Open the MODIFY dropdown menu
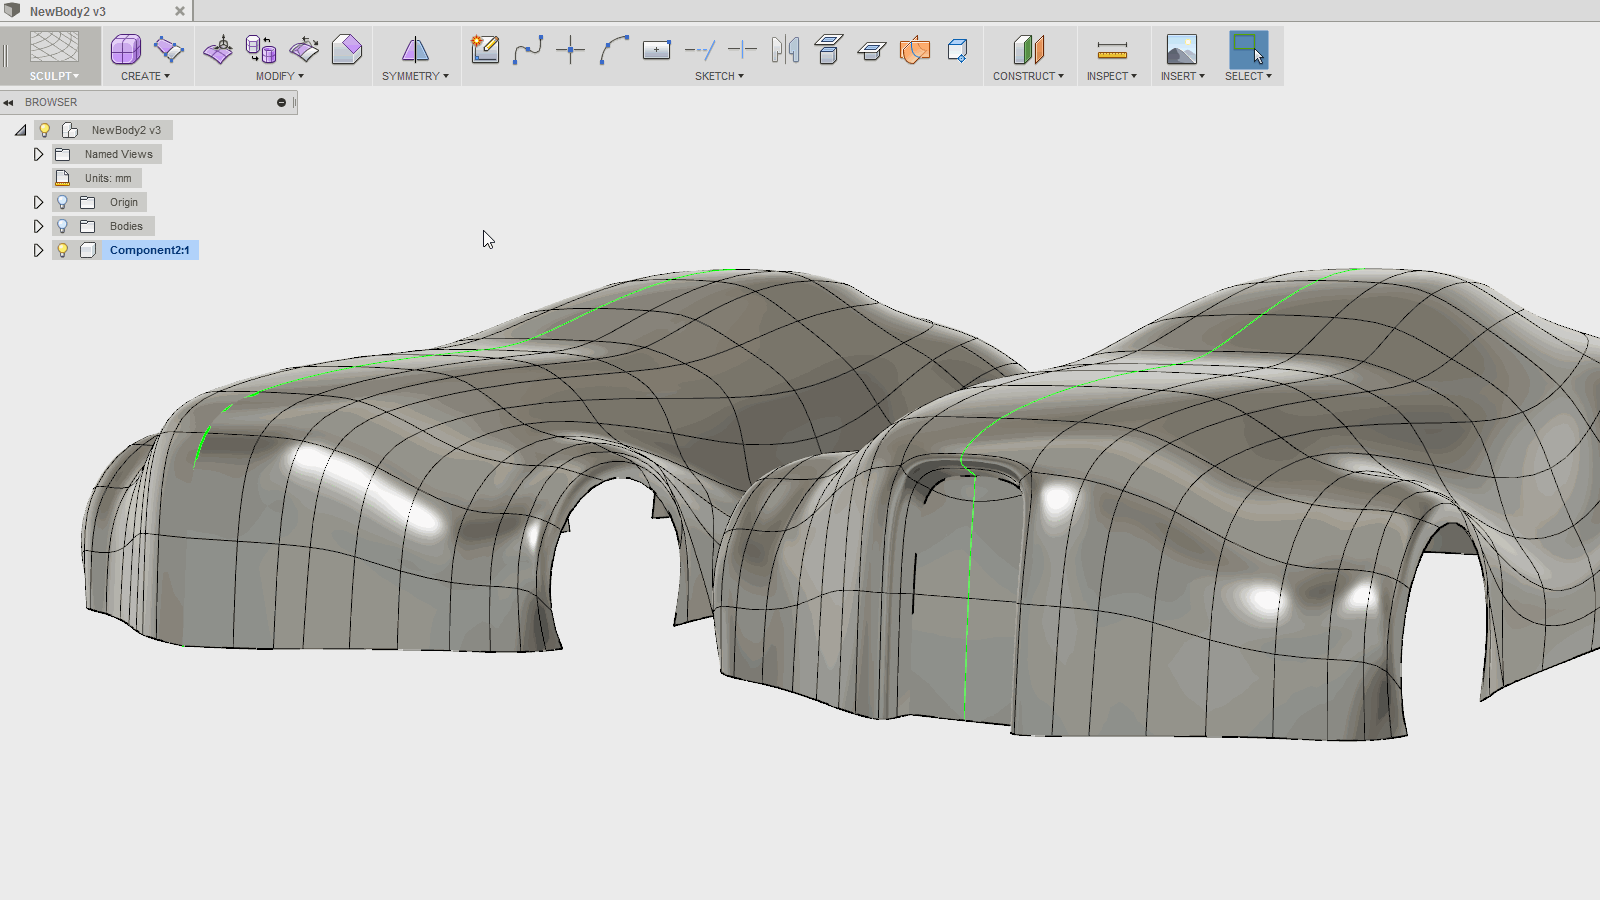1600x900 pixels. (279, 76)
